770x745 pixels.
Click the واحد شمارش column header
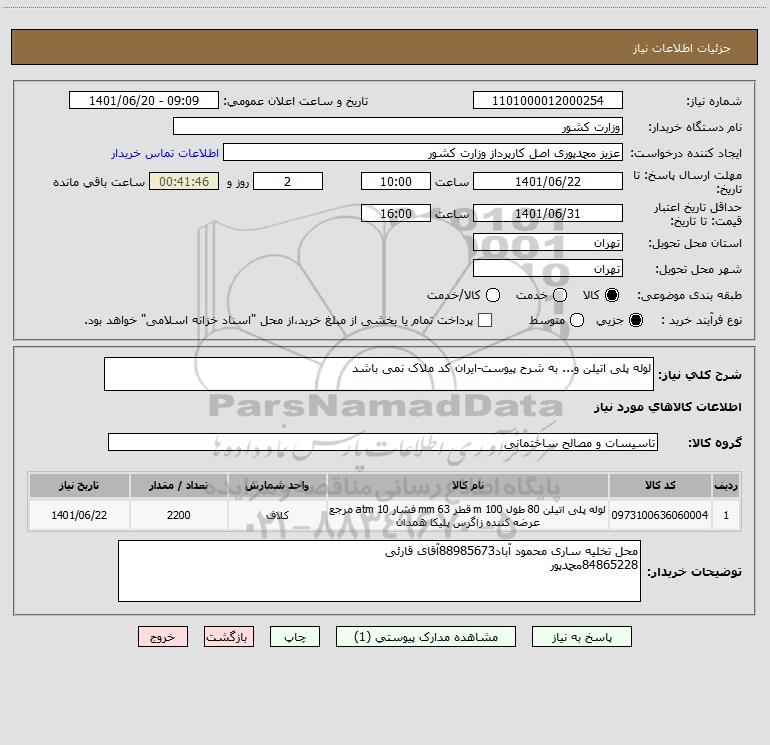pos(277,485)
